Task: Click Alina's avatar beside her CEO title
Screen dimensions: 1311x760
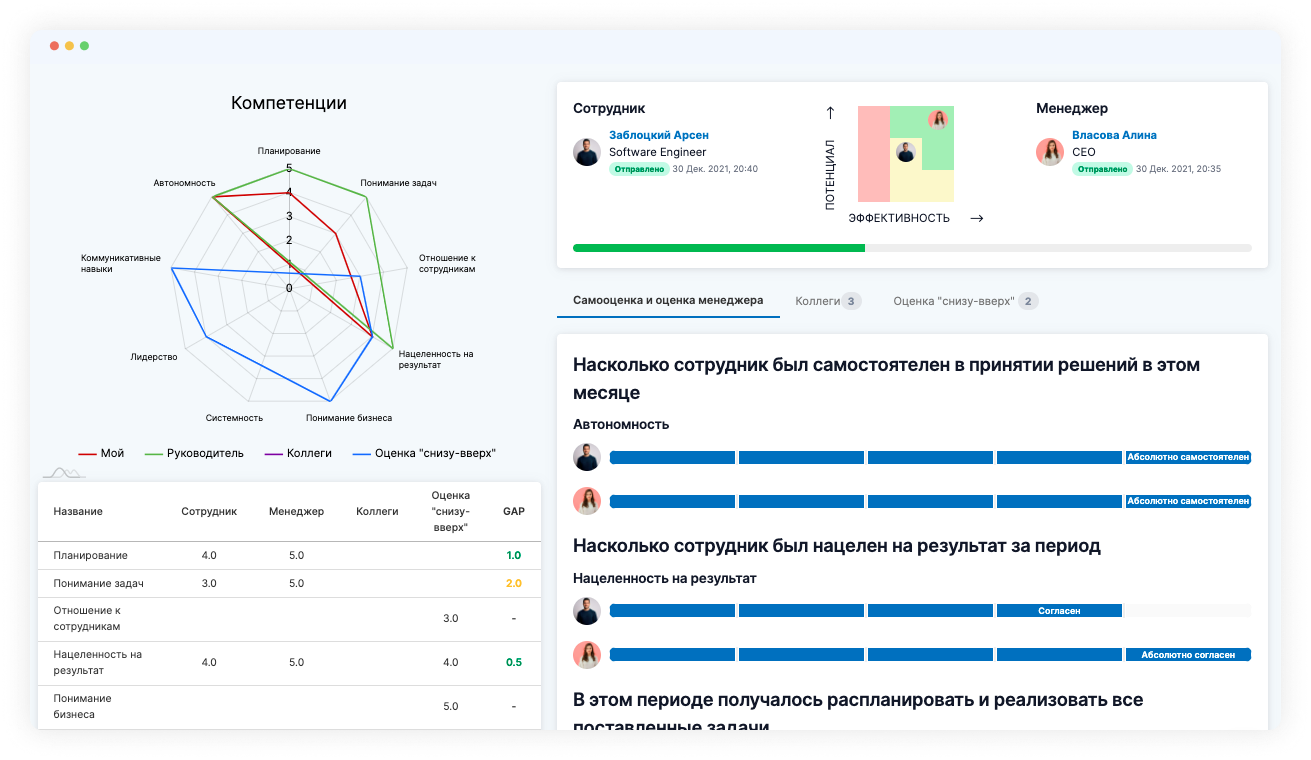Action: pyautogui.click(x=1048, y=152)
